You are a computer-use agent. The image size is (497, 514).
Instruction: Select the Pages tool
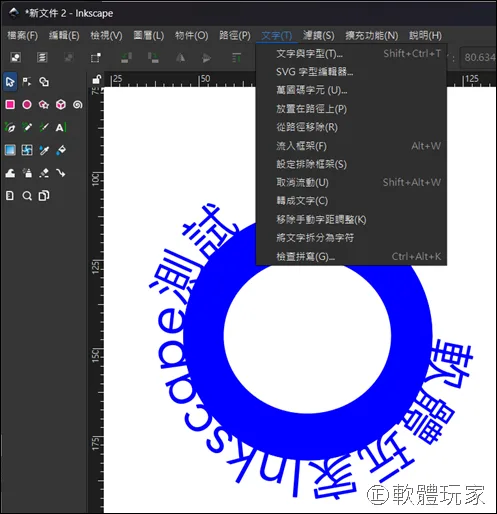[x=10, y=196]
